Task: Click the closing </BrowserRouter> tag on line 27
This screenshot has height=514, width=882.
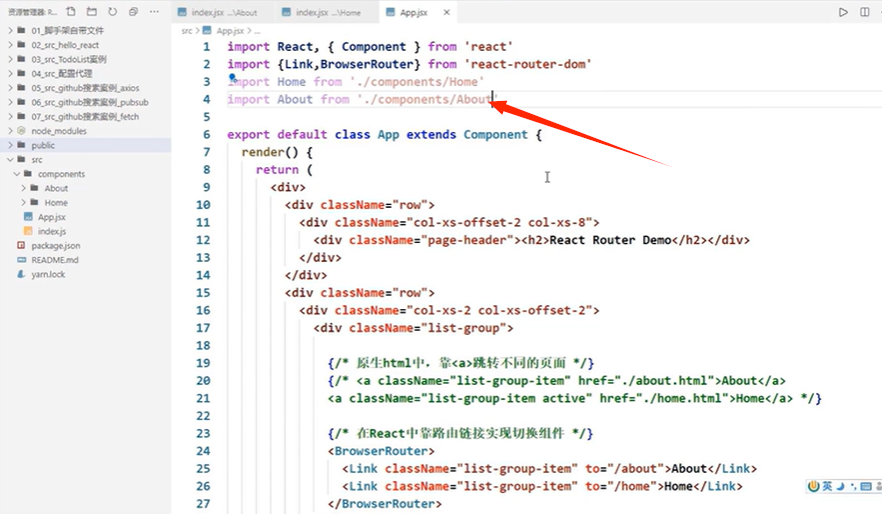Action: coord(385,504)
